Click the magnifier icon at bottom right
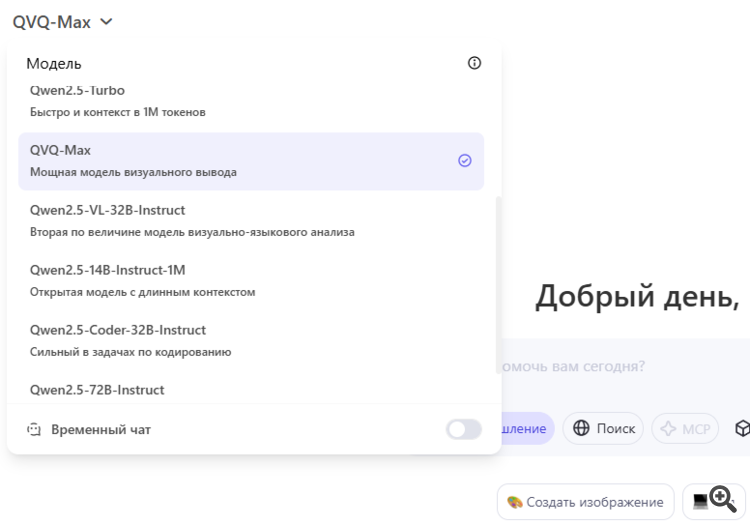The width and height of the screenshot is (750, 525). [723, 499]
